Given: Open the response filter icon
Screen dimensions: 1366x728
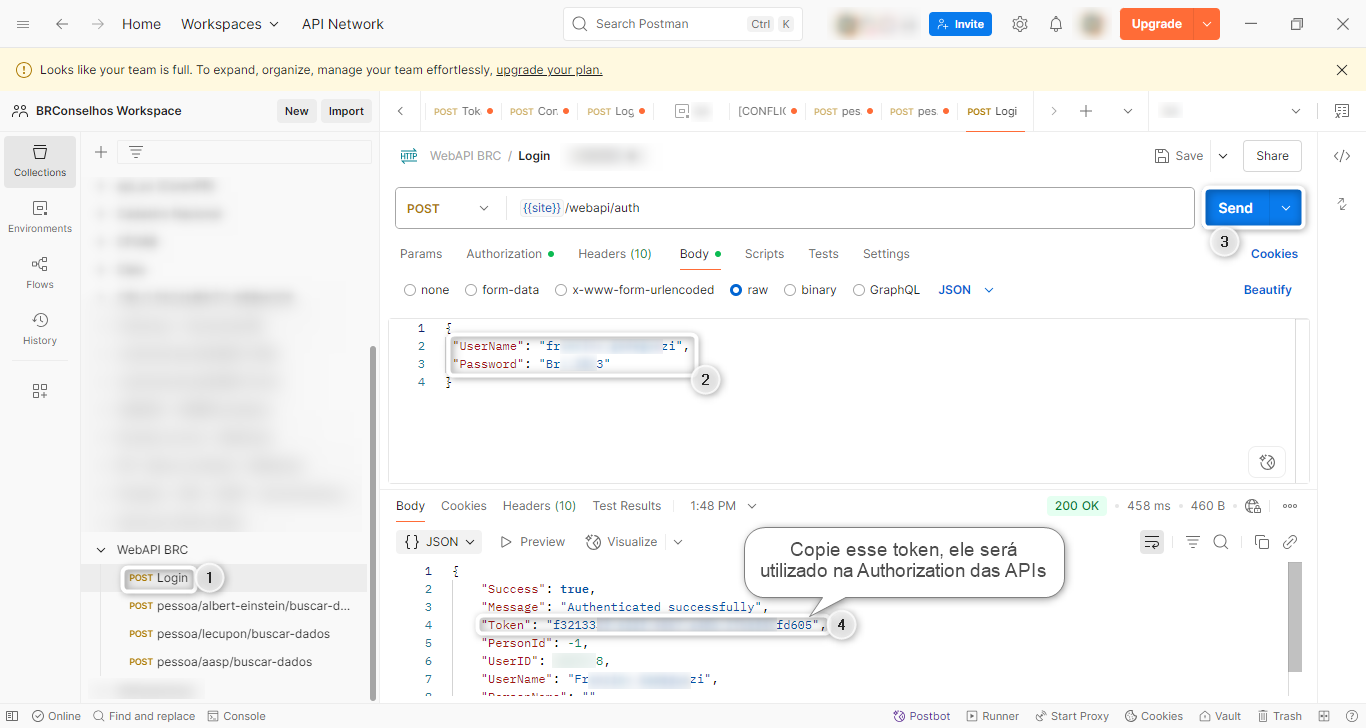Looking at the screenshot, I should [1192, 542].
